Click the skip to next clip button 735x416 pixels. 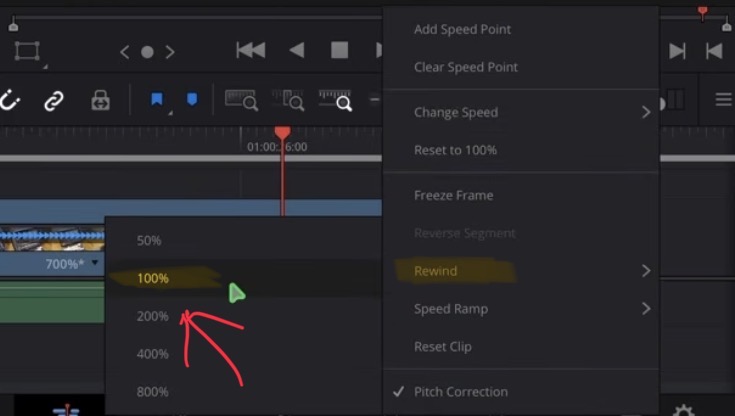pyautogui.click(x=677, y=51)
